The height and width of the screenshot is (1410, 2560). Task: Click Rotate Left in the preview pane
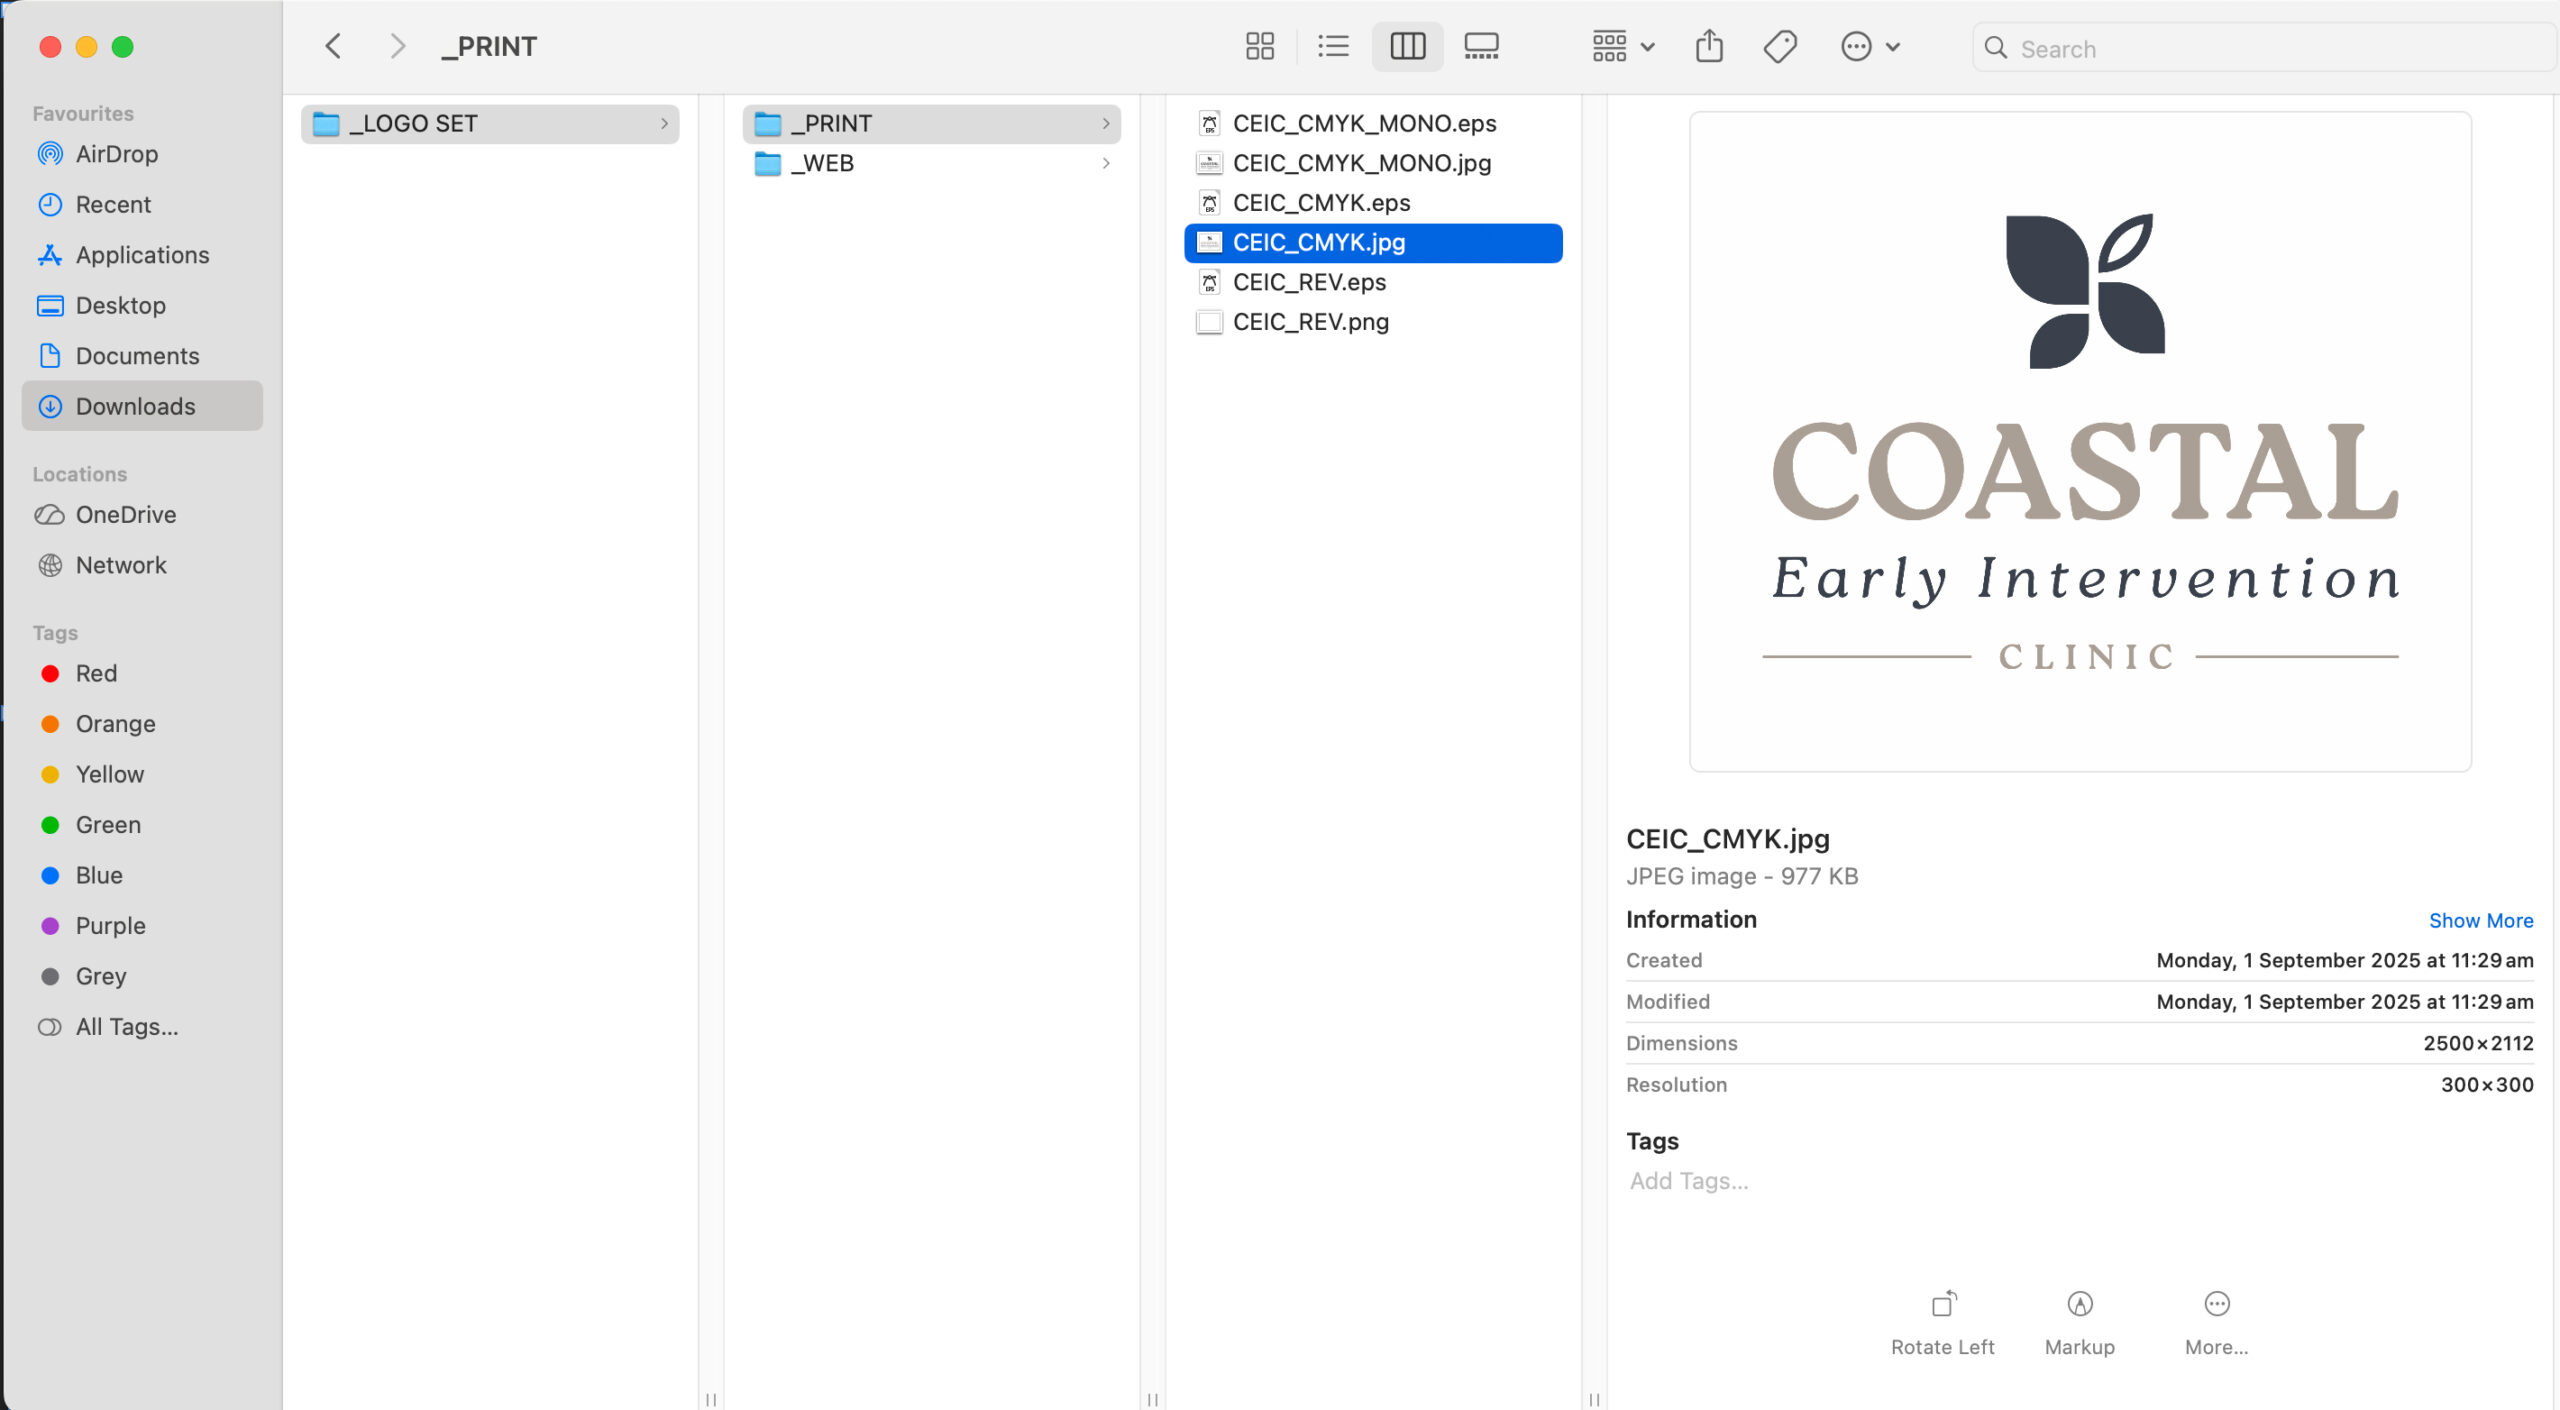click(x=1942, y=1305)
